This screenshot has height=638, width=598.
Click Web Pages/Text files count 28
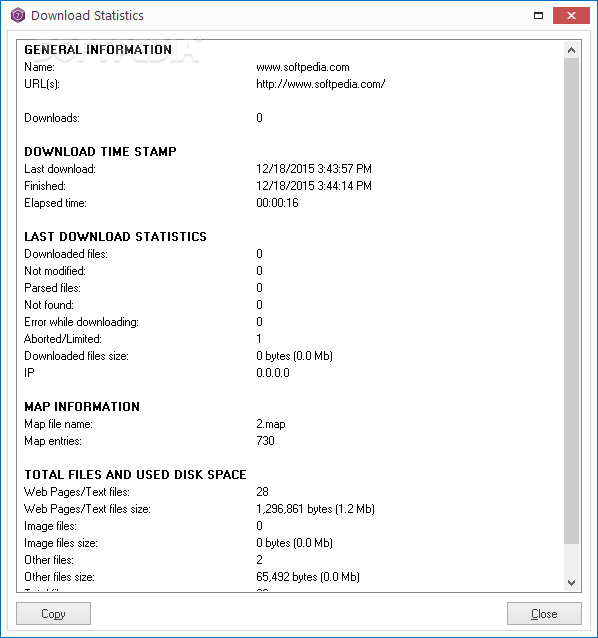point(262,492)
